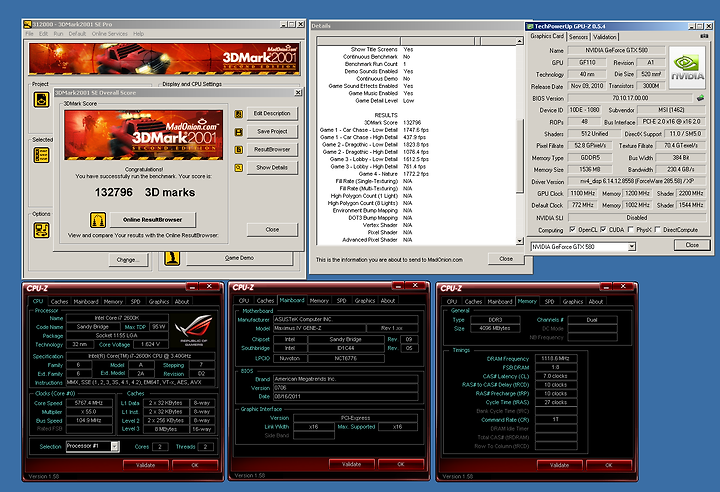The height and width of the screenshot is (492, 720).
Task: Toggle the OpenCL checkbox in GPU-Z
Action: (x=573, y=229)
